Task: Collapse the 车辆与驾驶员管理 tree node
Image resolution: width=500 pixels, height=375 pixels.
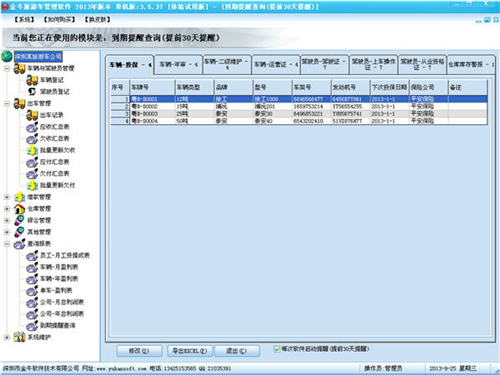Action: [7, 68]
